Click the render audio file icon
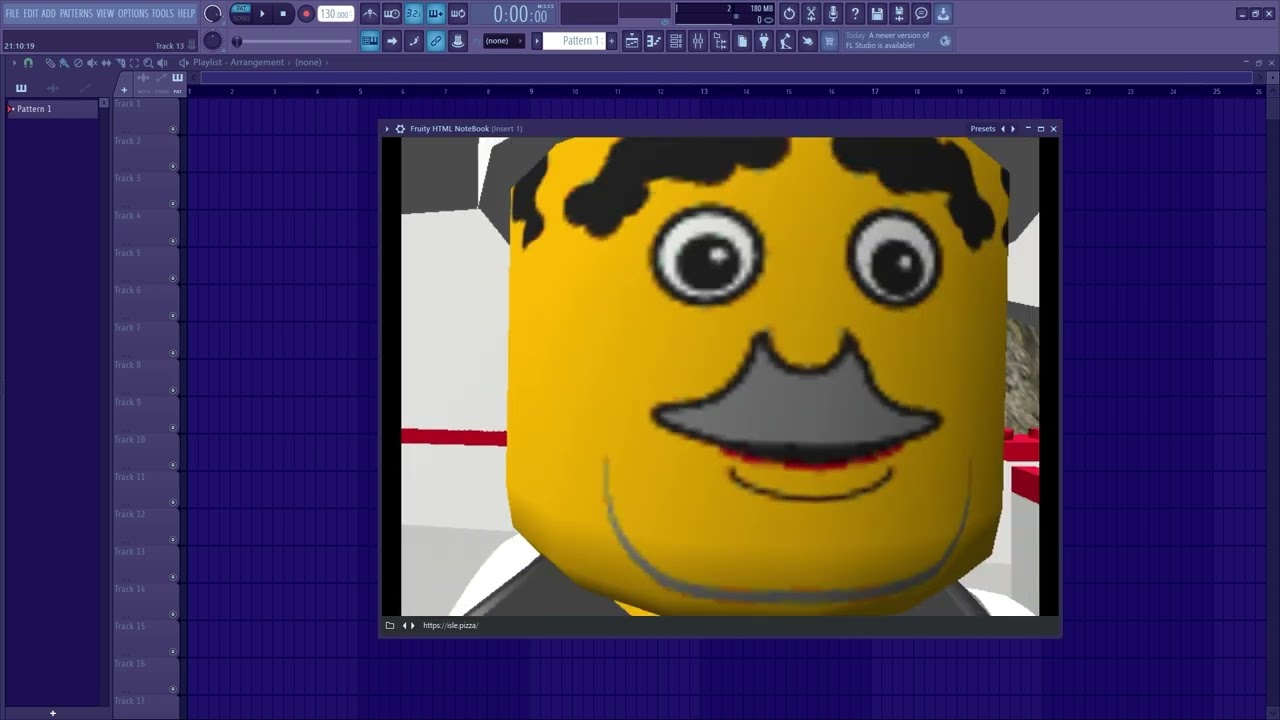Viewport: 1280px width, 720px height. tap(899, 14)
